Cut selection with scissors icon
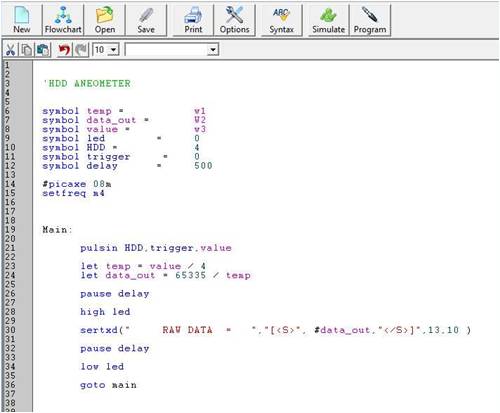Screen dimensions: 500x413 coord(11,50)
